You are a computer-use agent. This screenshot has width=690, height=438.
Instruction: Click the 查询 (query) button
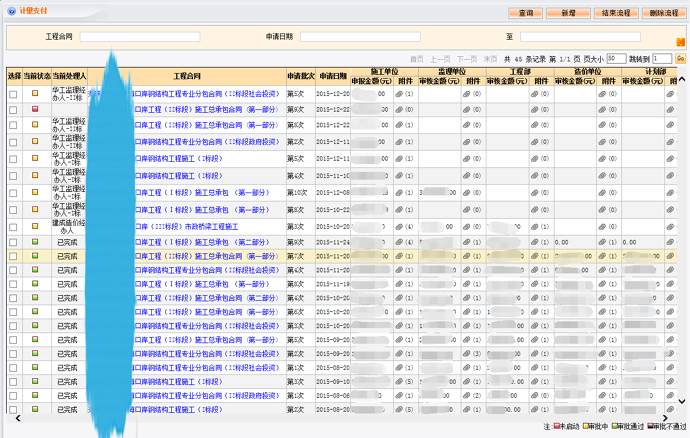(x=526, y=13)
